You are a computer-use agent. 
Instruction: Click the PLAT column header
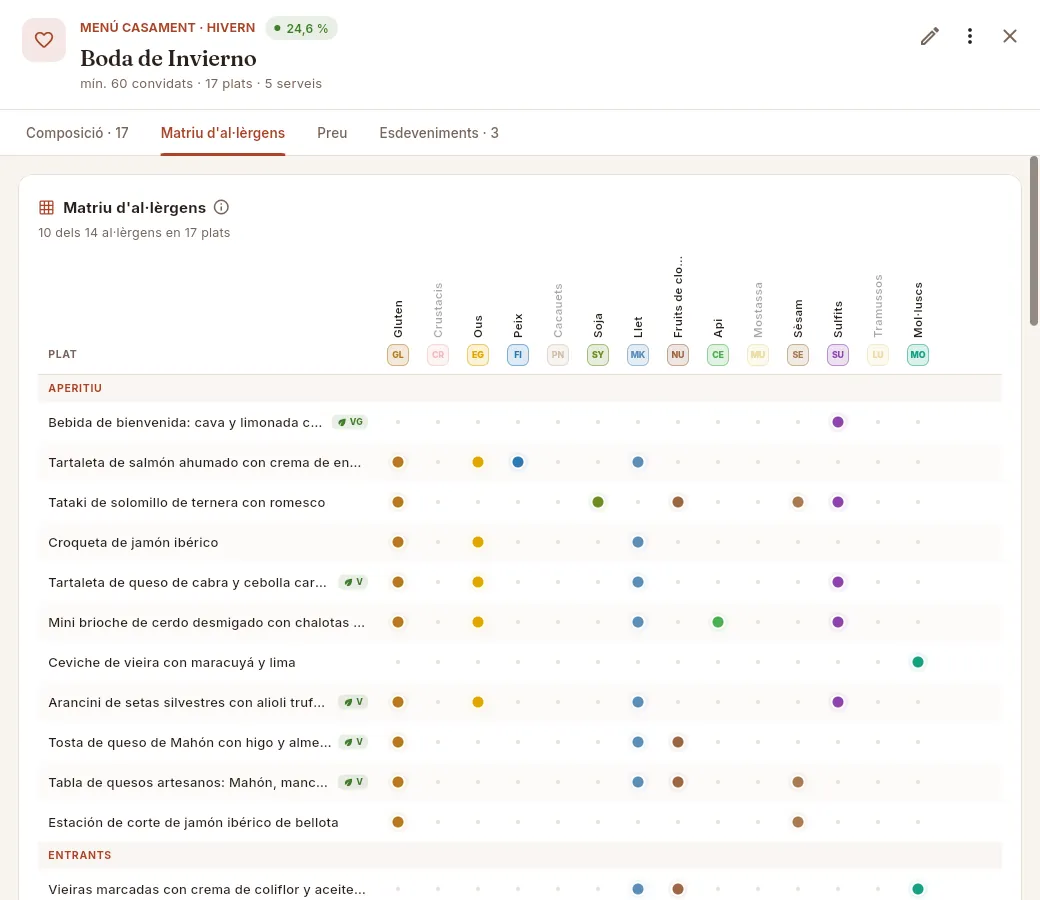pyautogui.click(x=62, y=354)
